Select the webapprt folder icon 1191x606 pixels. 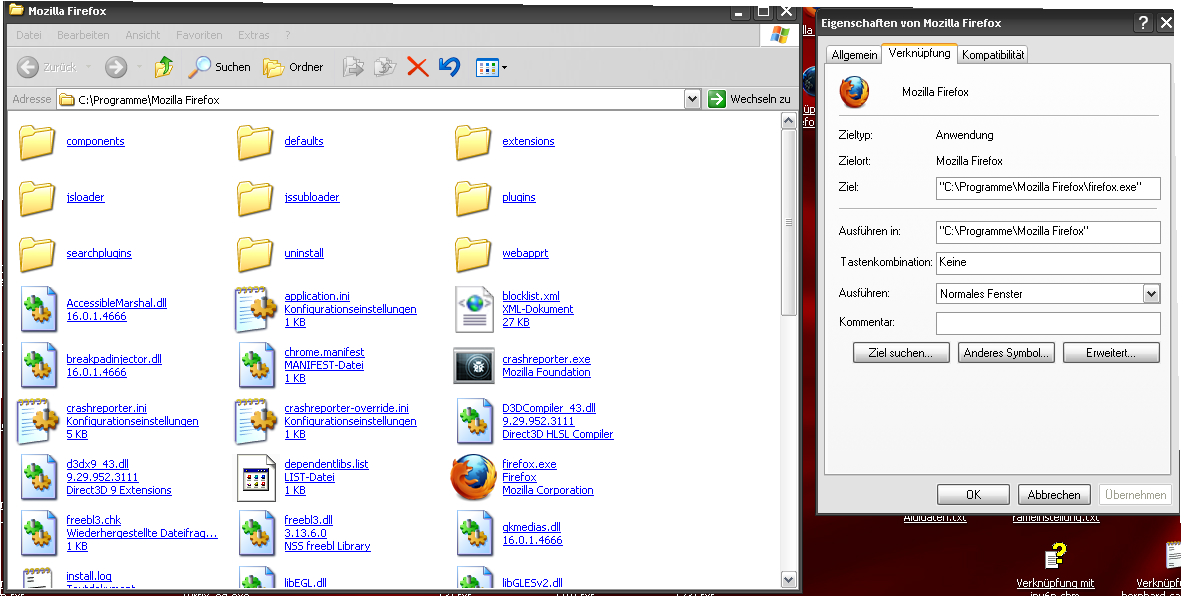pyautogui.click(x=472, y=254)
